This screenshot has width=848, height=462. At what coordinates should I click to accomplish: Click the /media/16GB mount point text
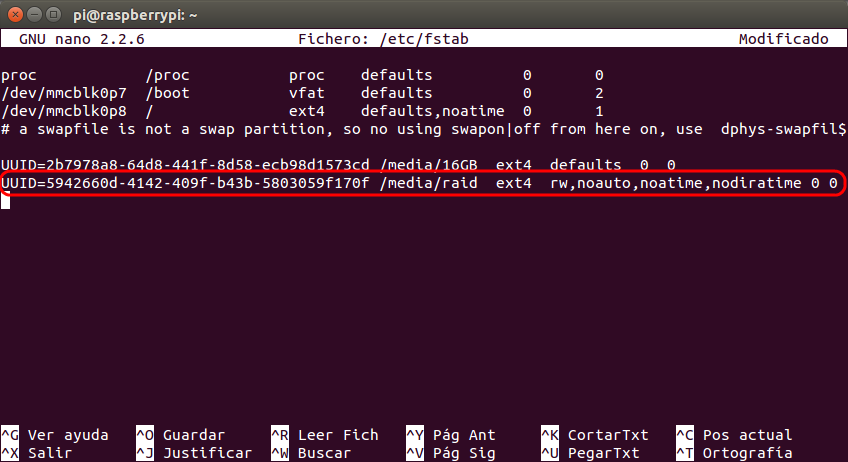(x=428, y=165)
